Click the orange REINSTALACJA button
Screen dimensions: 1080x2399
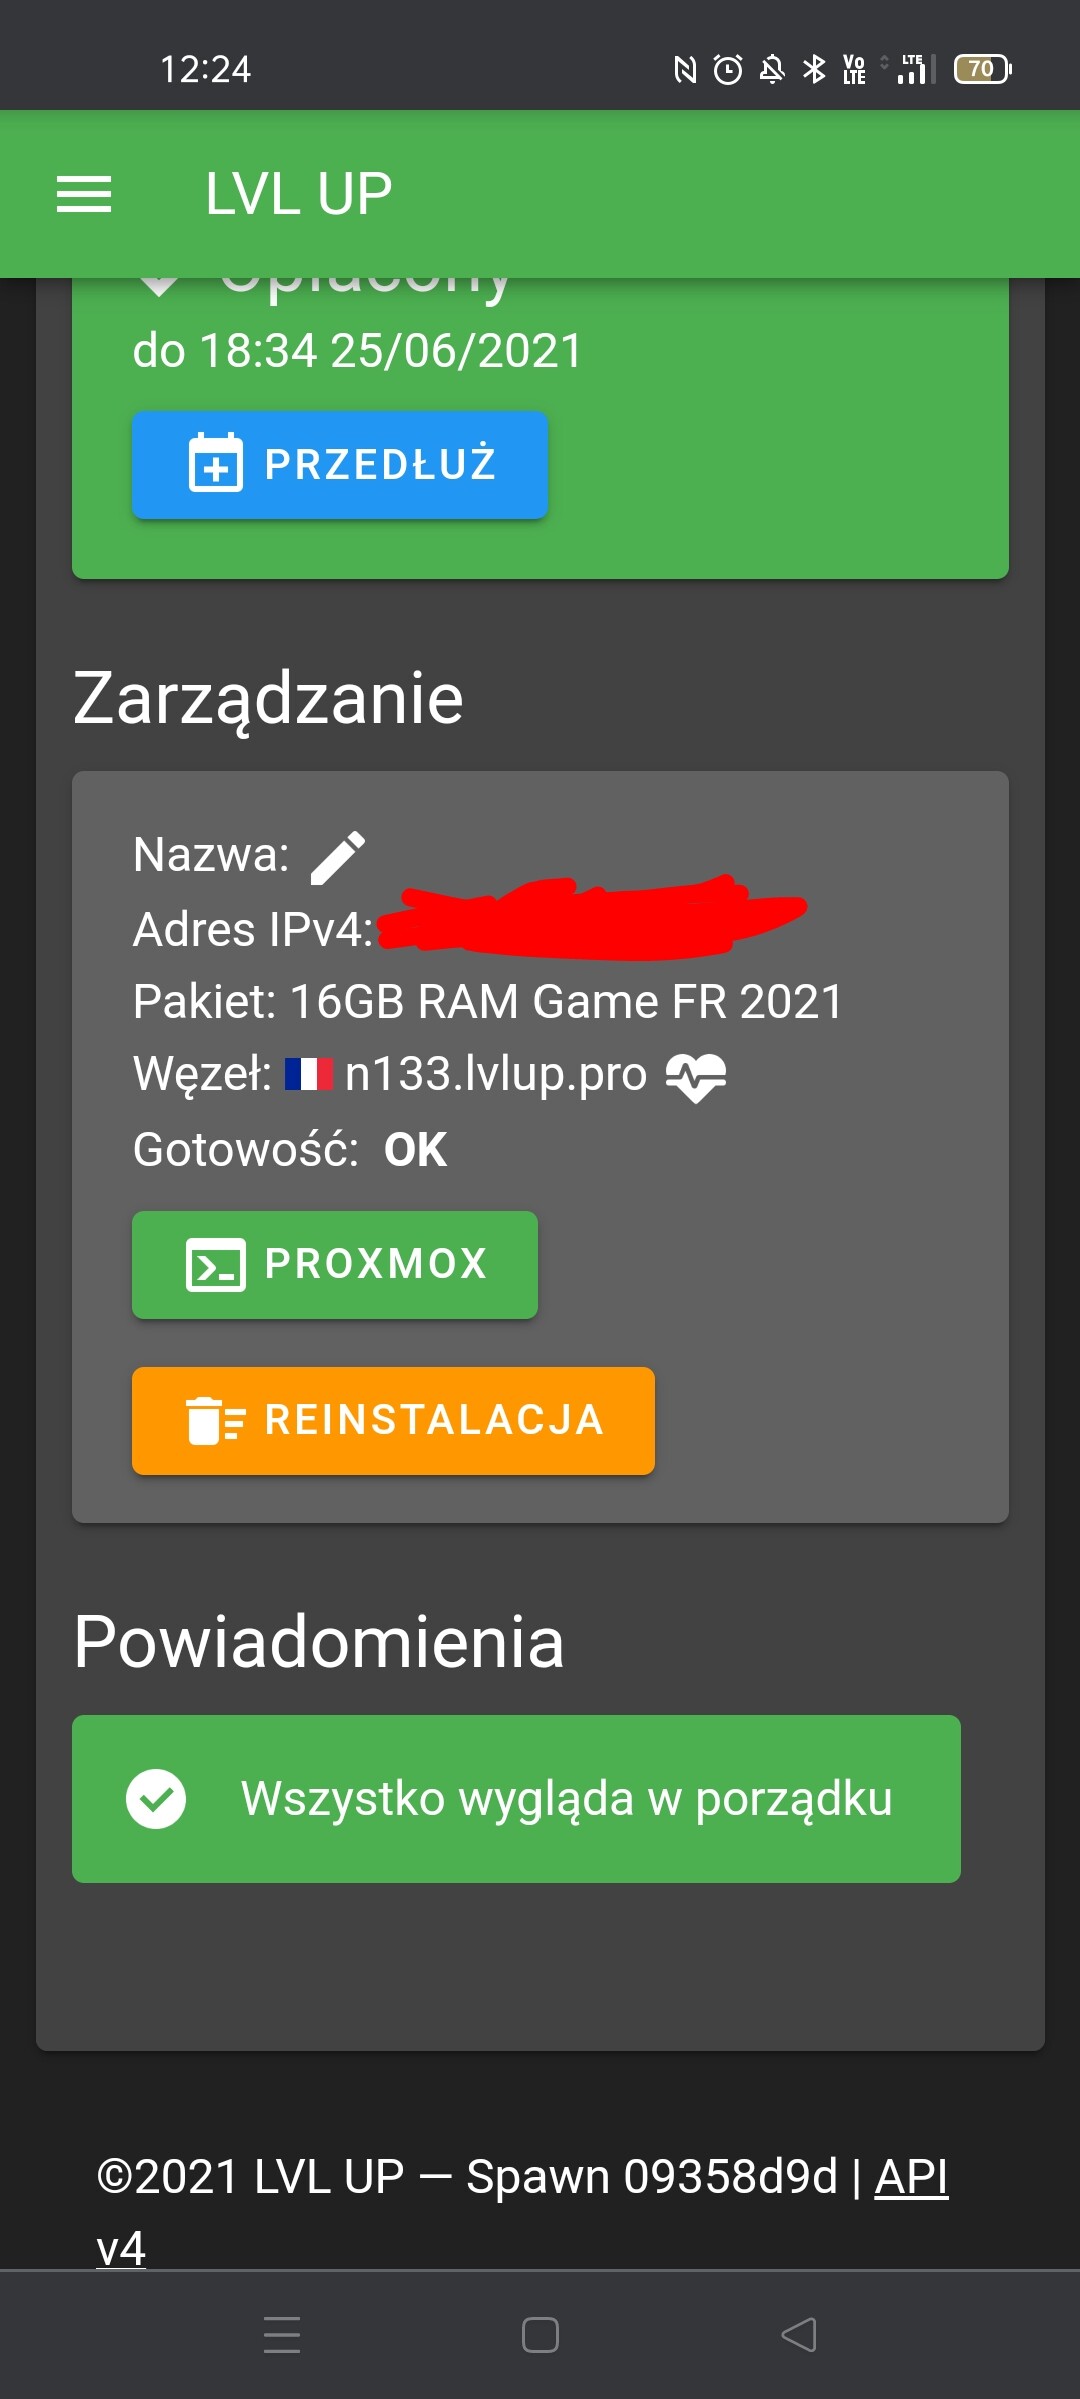[393, 1421]
